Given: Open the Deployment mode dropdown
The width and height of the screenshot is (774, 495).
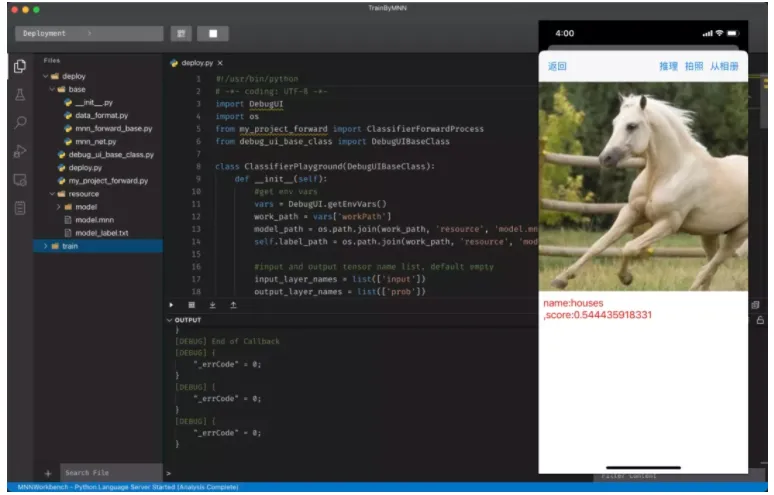Looking at the screenshot, I should click(89, 34).
